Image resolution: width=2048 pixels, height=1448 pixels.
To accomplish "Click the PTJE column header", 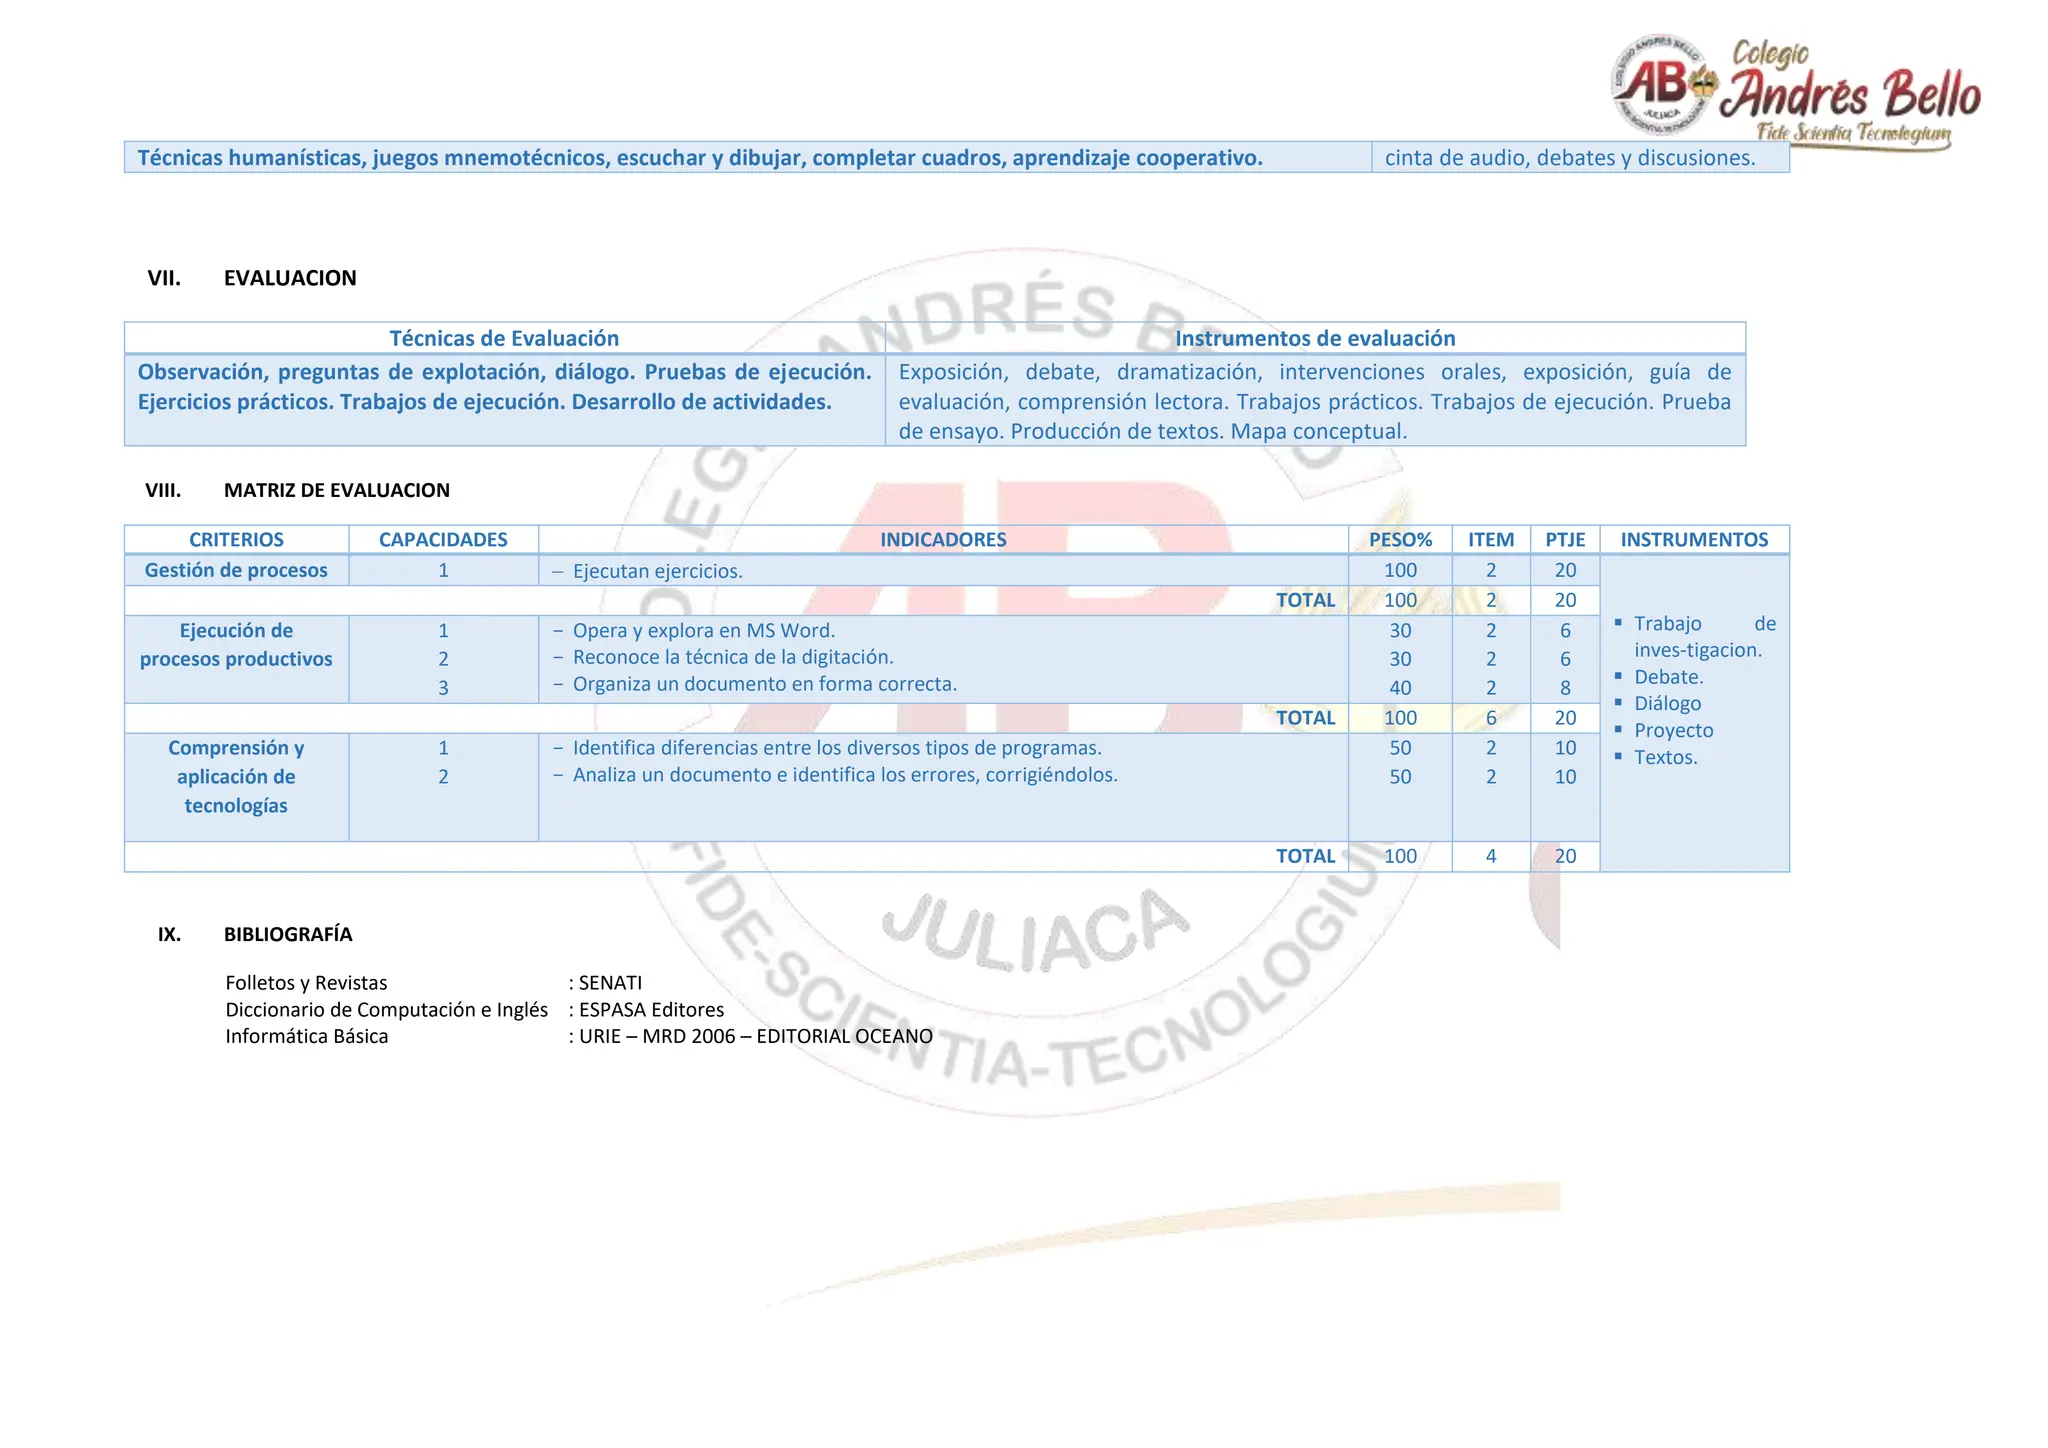I will (1565, 539).
